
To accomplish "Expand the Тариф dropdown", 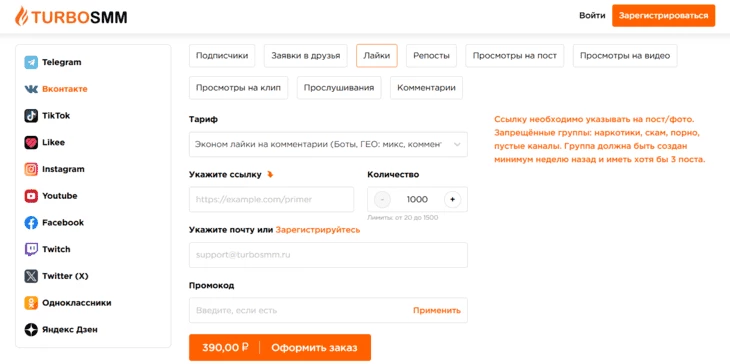I will (x=328, y=144).
